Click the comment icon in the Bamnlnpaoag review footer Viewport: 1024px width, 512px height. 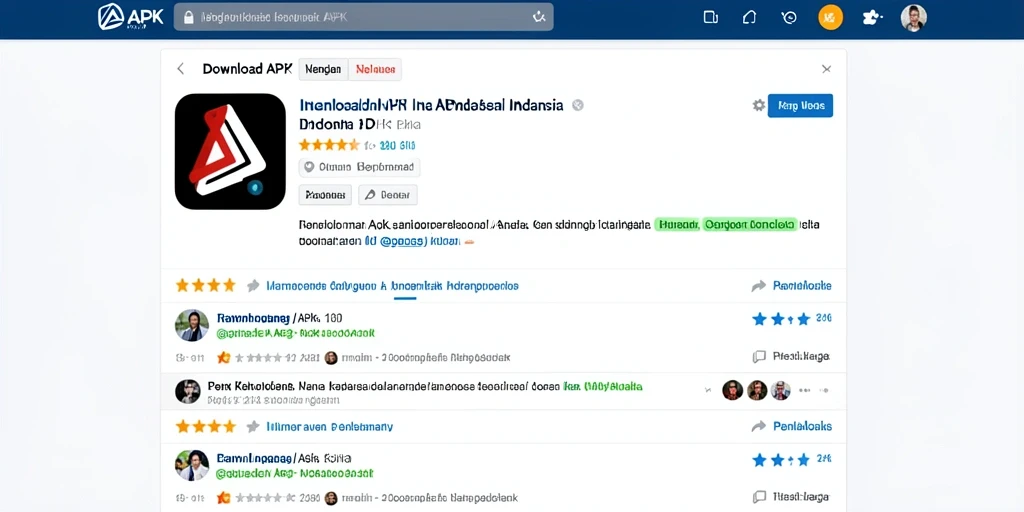(x=758, y=497)
